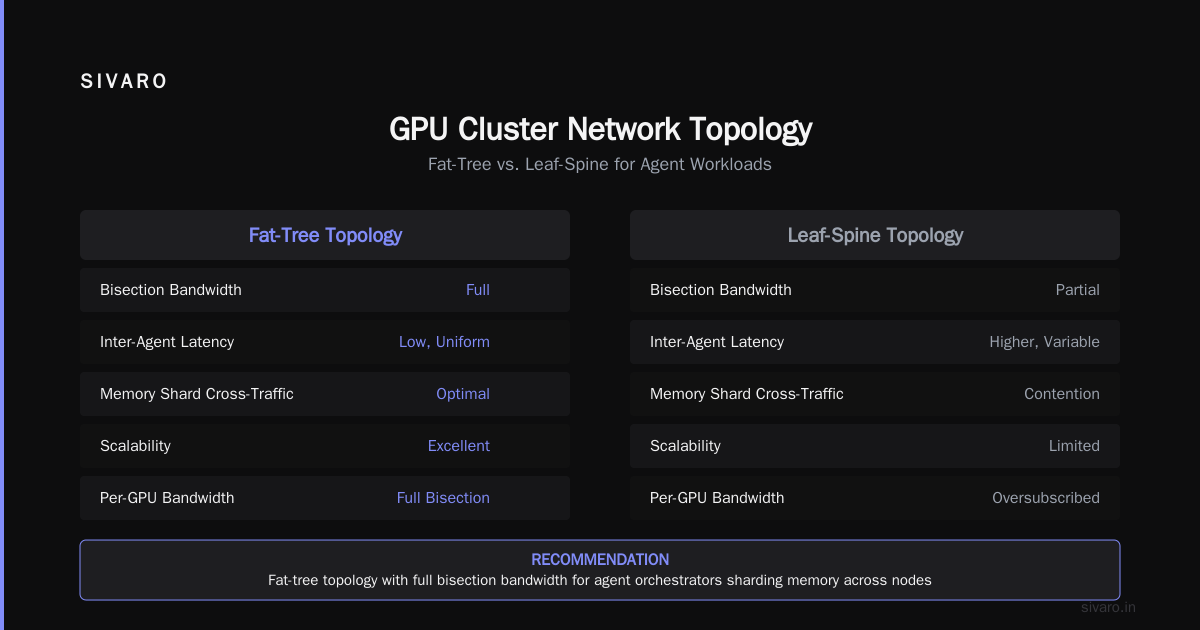Click the GPU Cluster Network Topology title
Screen dimensions: 1200x630
[600, 129]
